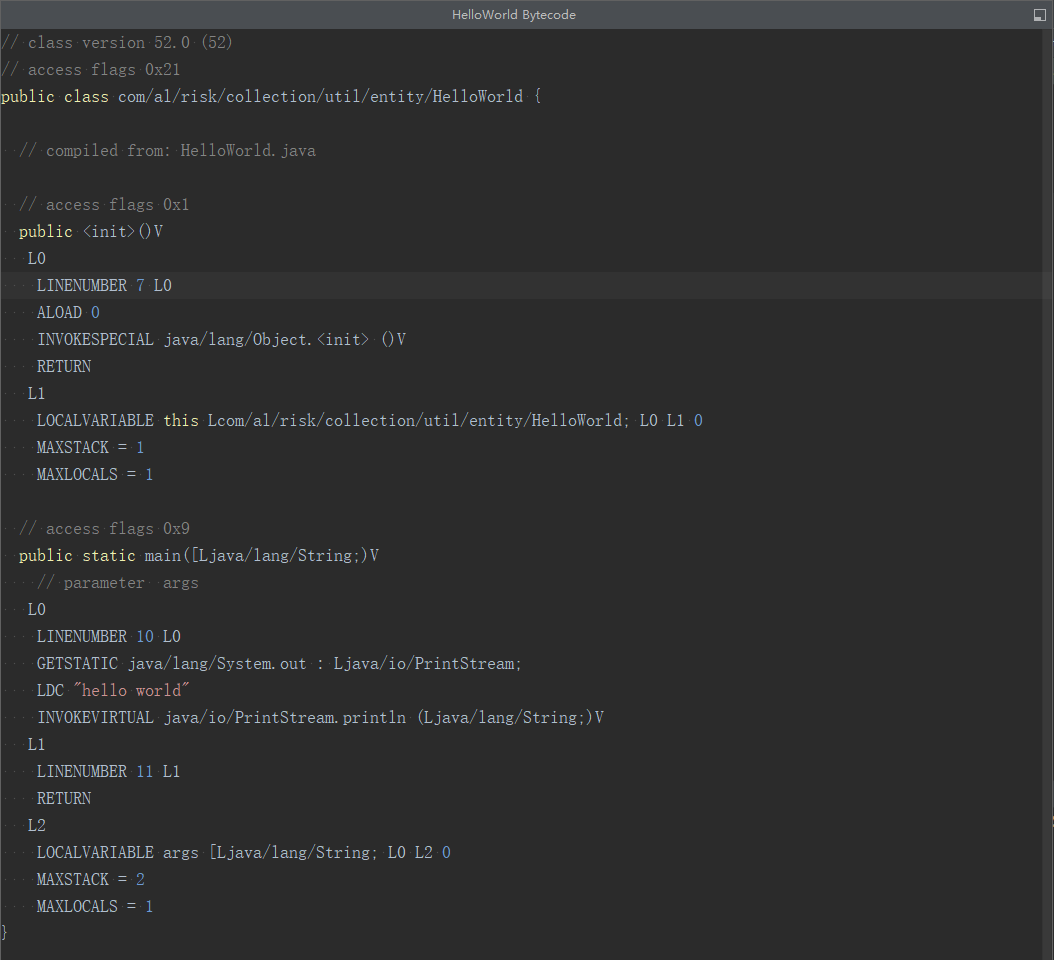Image resolution: width=1054 pixels, height=960 pixels.
Task: Click the '// access flags 0x9' comment
Action: [x=104, y=529]
